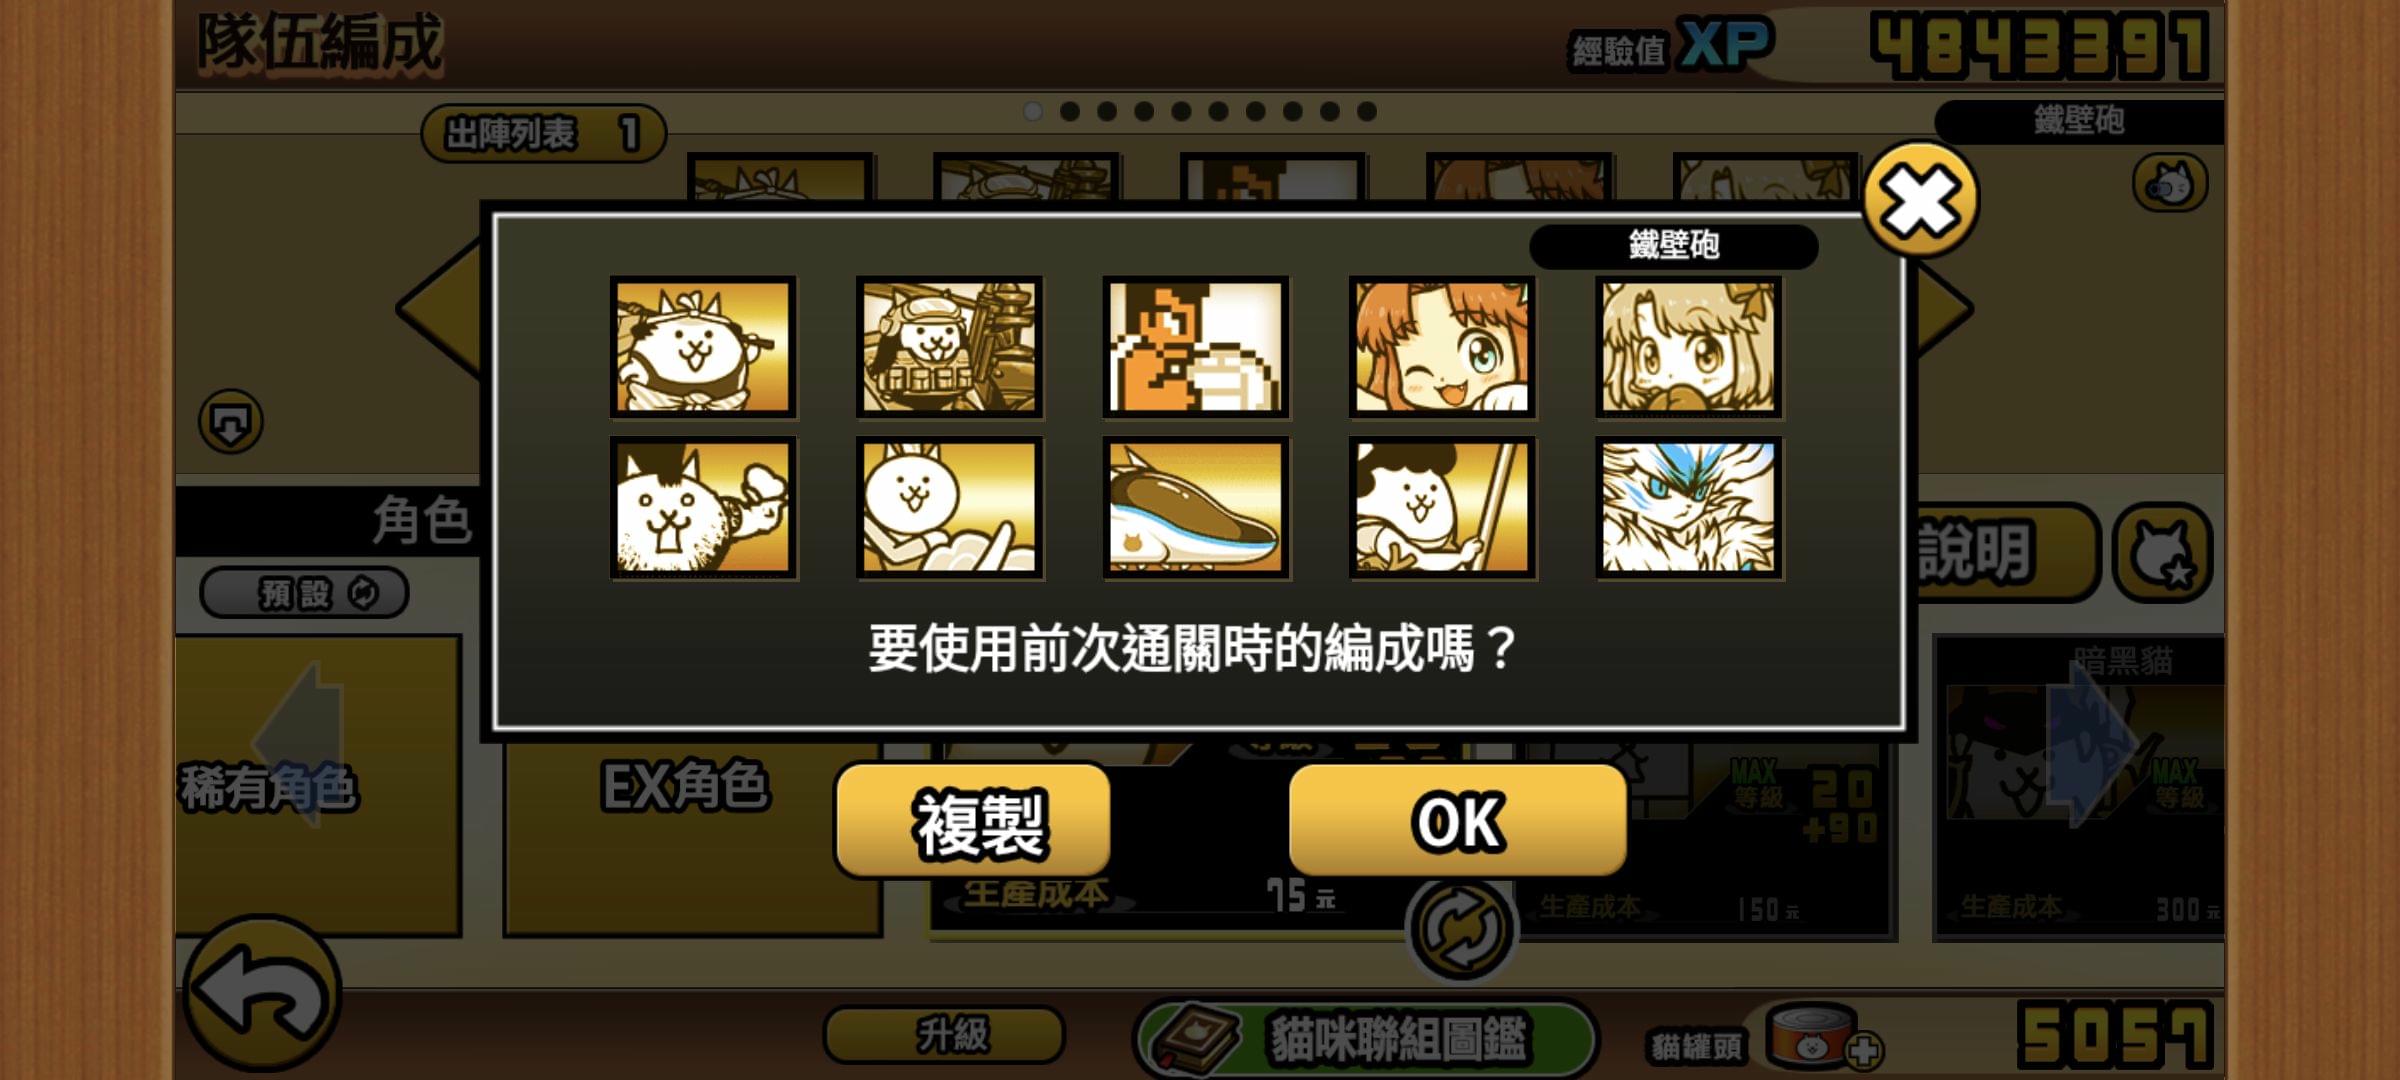The width and height of the screenshot is (2400, 1080).
Task: Click the cat cannon icon under 鐵壁砲
Action: click(2169, 183)
